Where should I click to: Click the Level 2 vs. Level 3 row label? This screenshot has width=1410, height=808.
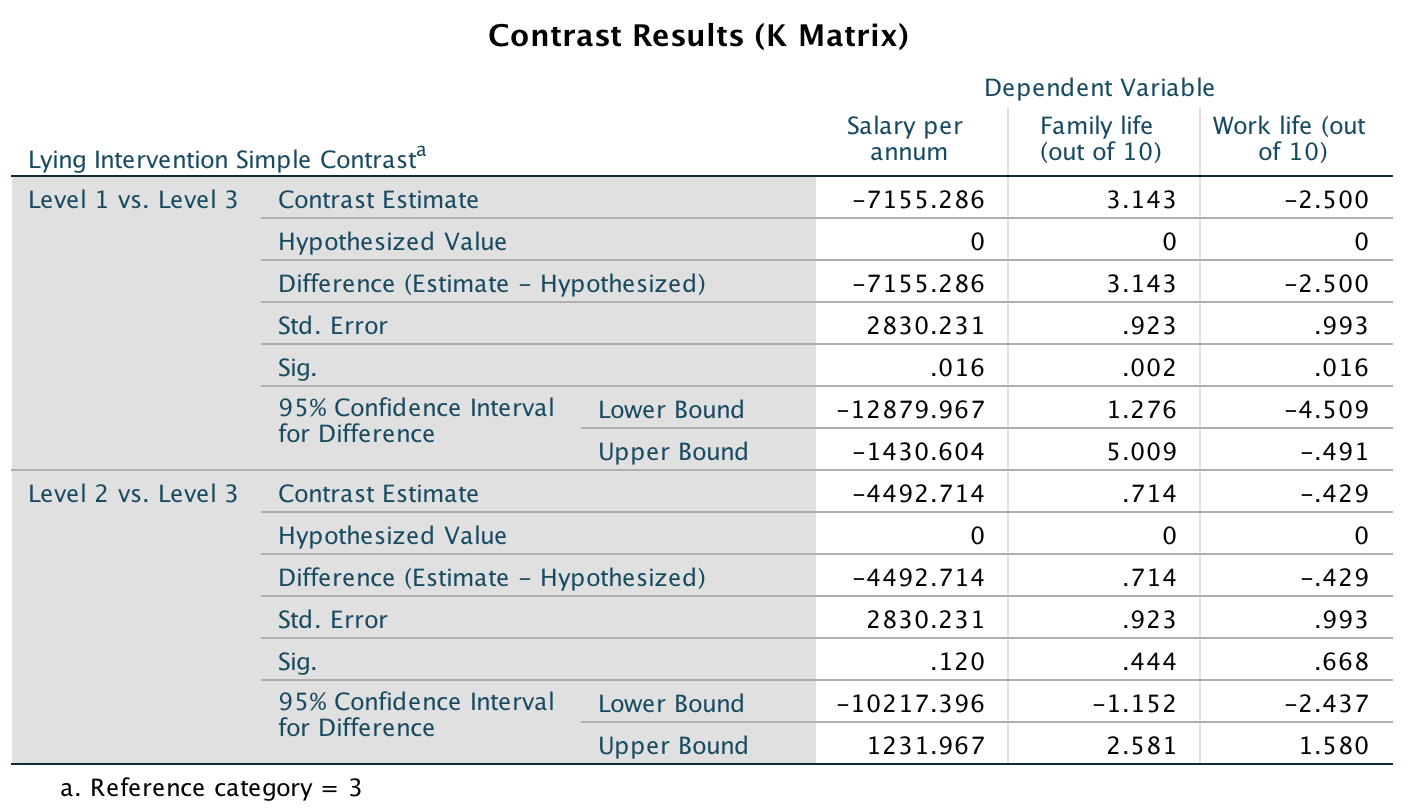coord(133,494)
